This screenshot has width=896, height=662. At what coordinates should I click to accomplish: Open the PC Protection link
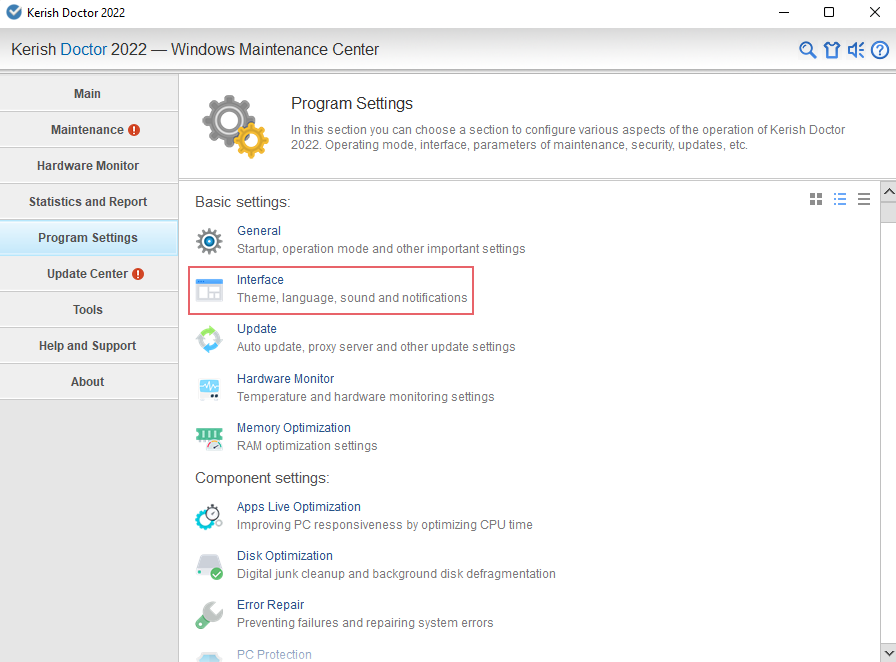pos(274,655)
